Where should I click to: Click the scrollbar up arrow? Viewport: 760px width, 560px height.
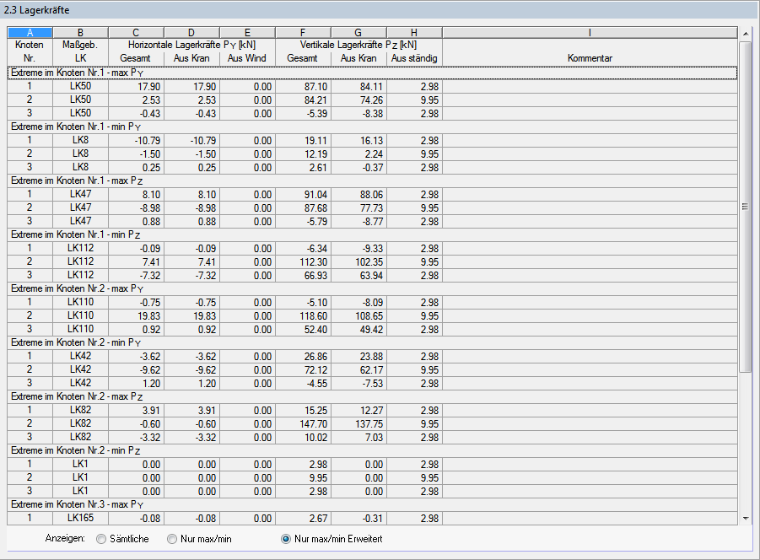[x=745, y=33]
